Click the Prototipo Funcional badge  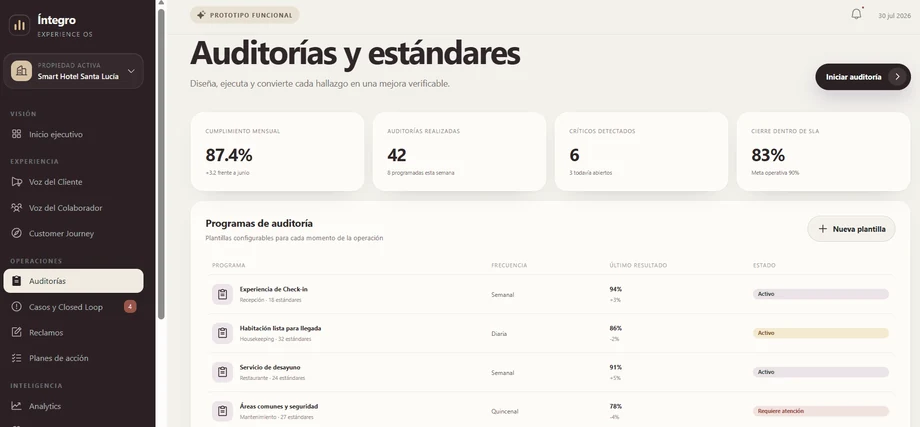245,15
